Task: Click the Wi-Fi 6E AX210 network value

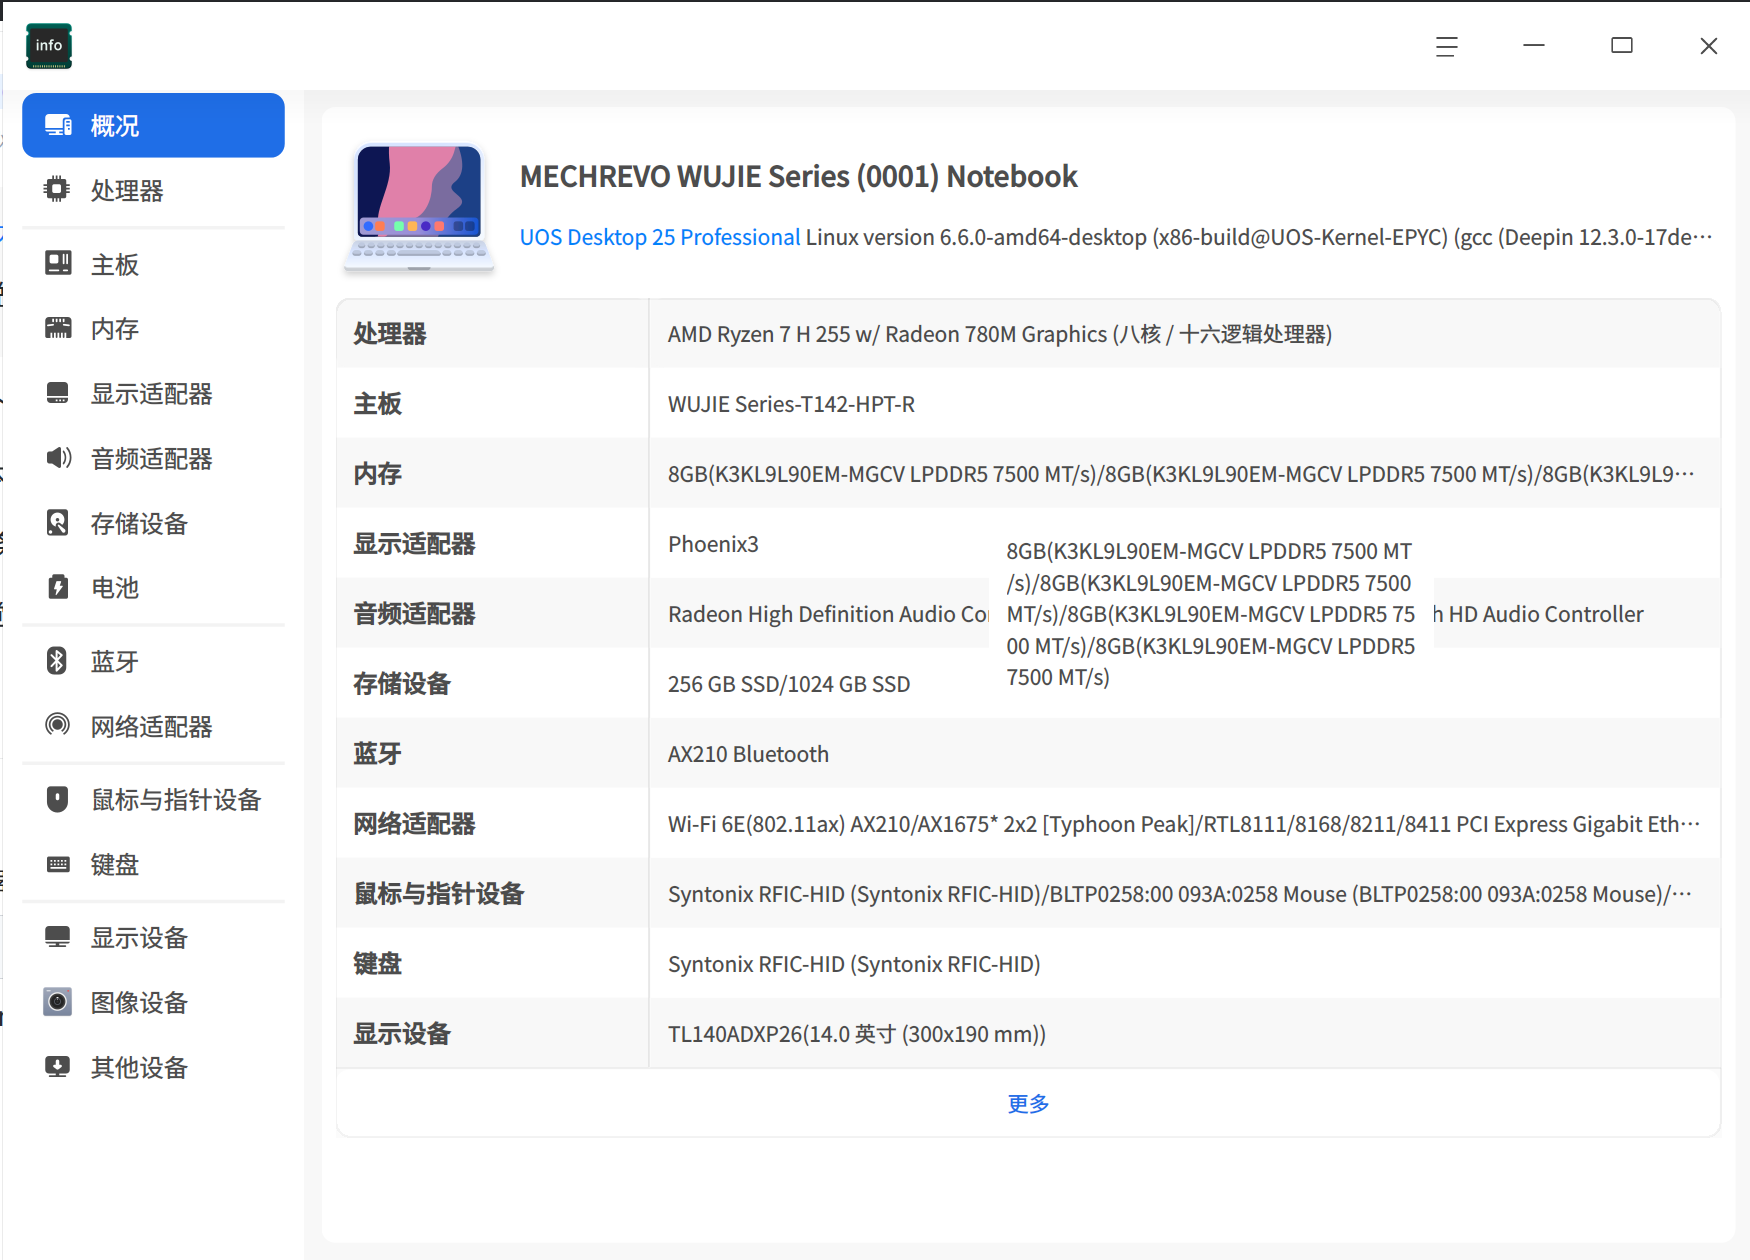Action: [x=1184, y=824]
